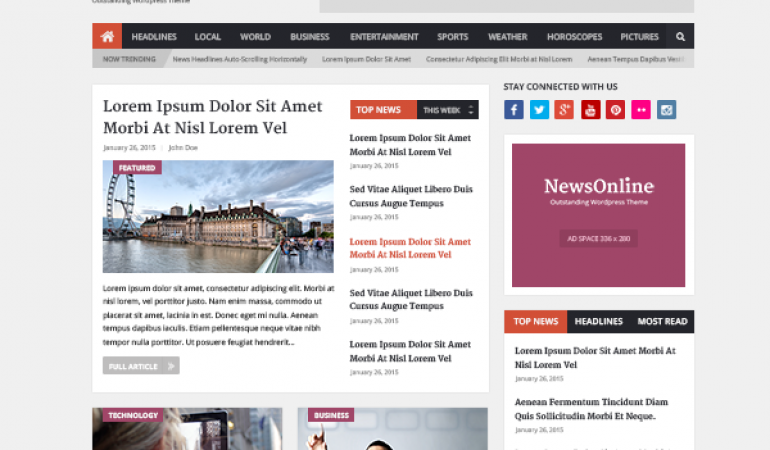Open the Pinterest icon link
The height and width of the screenshot is (450, 770).
616,110
